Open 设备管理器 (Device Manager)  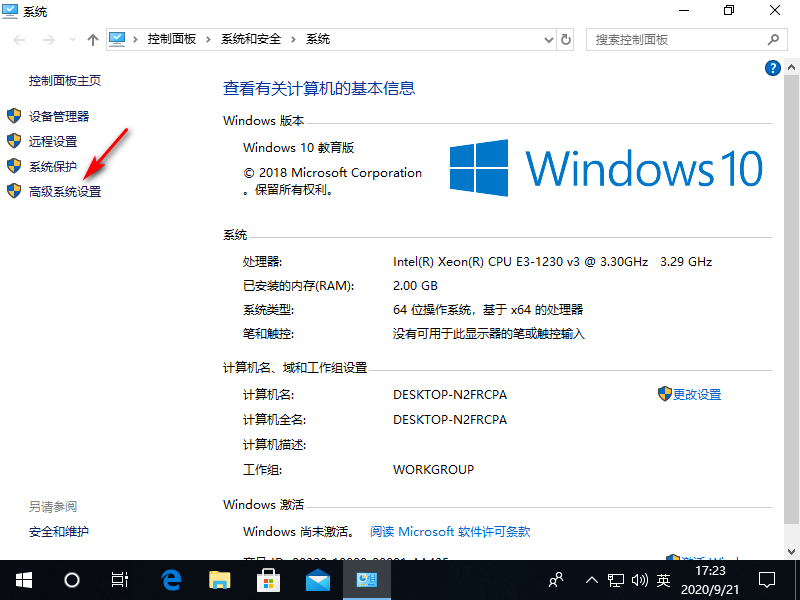[59, 117]
